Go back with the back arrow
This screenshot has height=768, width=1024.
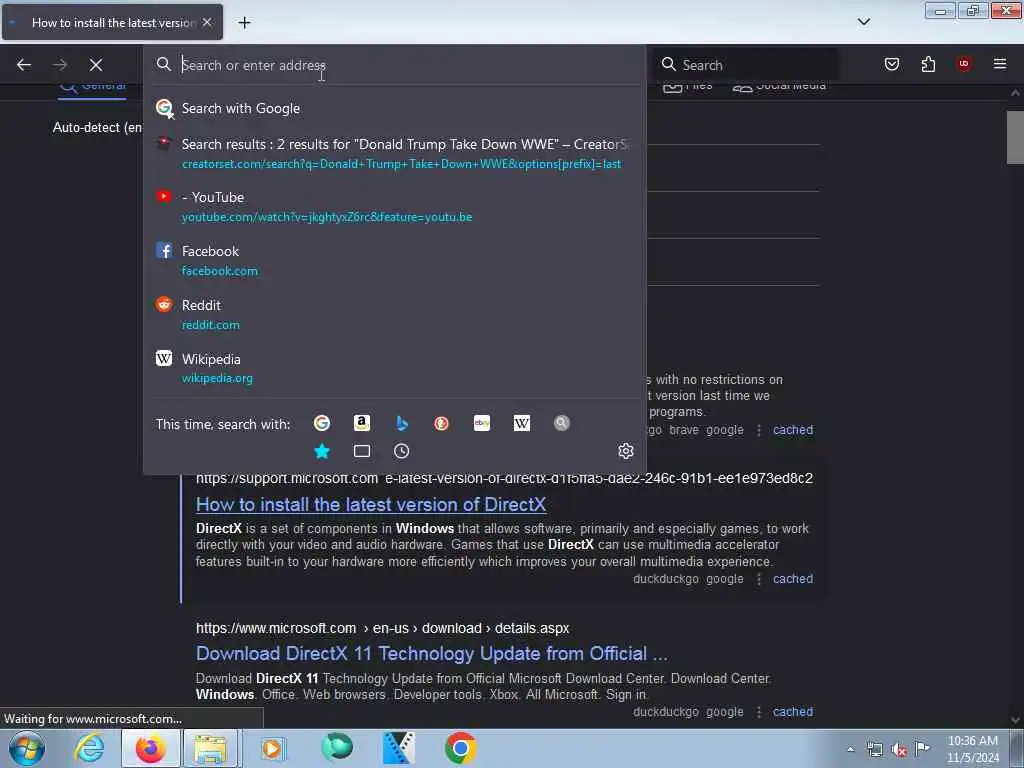tap(24, 65)
